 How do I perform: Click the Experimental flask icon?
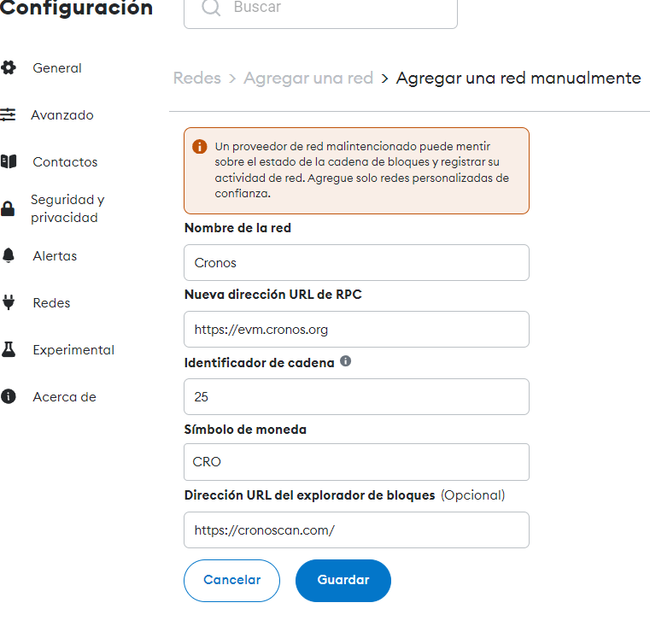[x=9, y=350]
